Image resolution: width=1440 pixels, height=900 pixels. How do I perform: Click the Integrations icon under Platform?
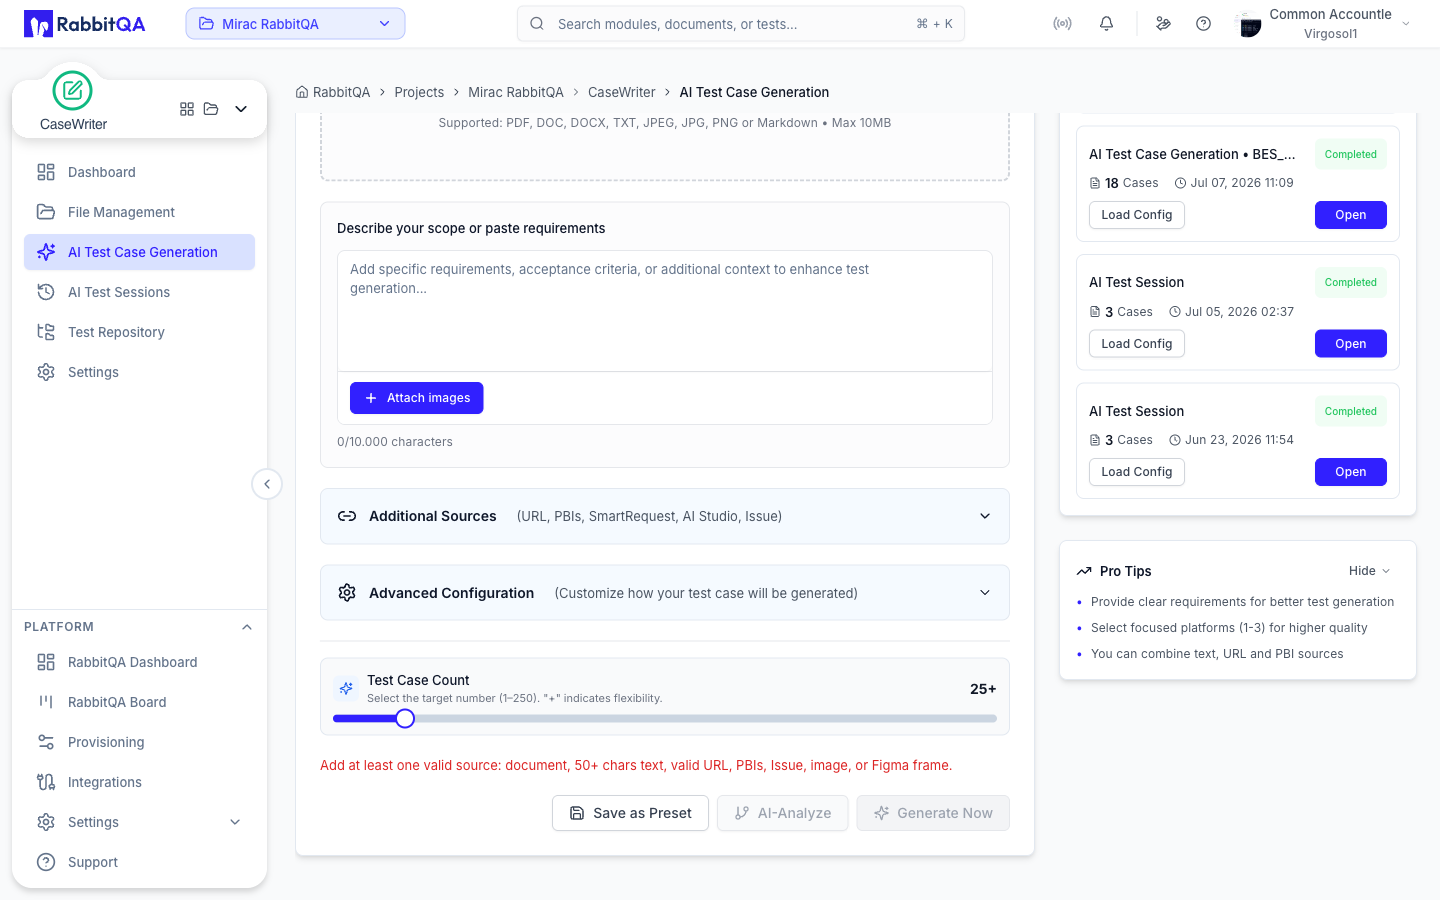tap(46, 782)
